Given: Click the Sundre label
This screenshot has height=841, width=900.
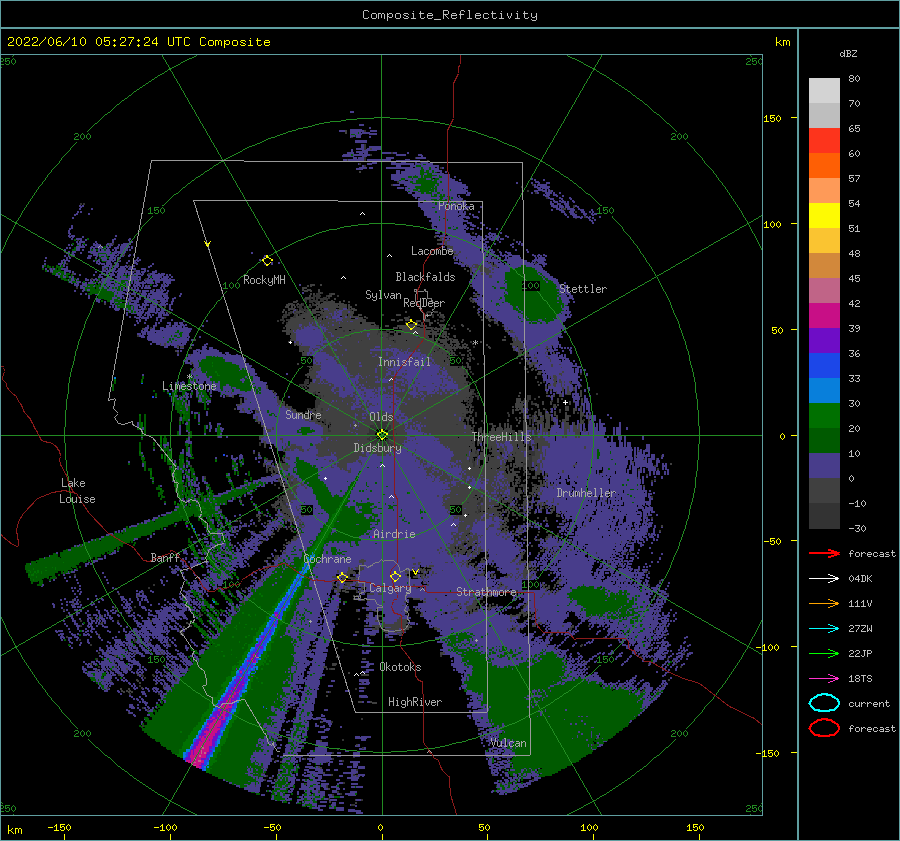Looking at the screenshot, I should click(x=304, y=414).
